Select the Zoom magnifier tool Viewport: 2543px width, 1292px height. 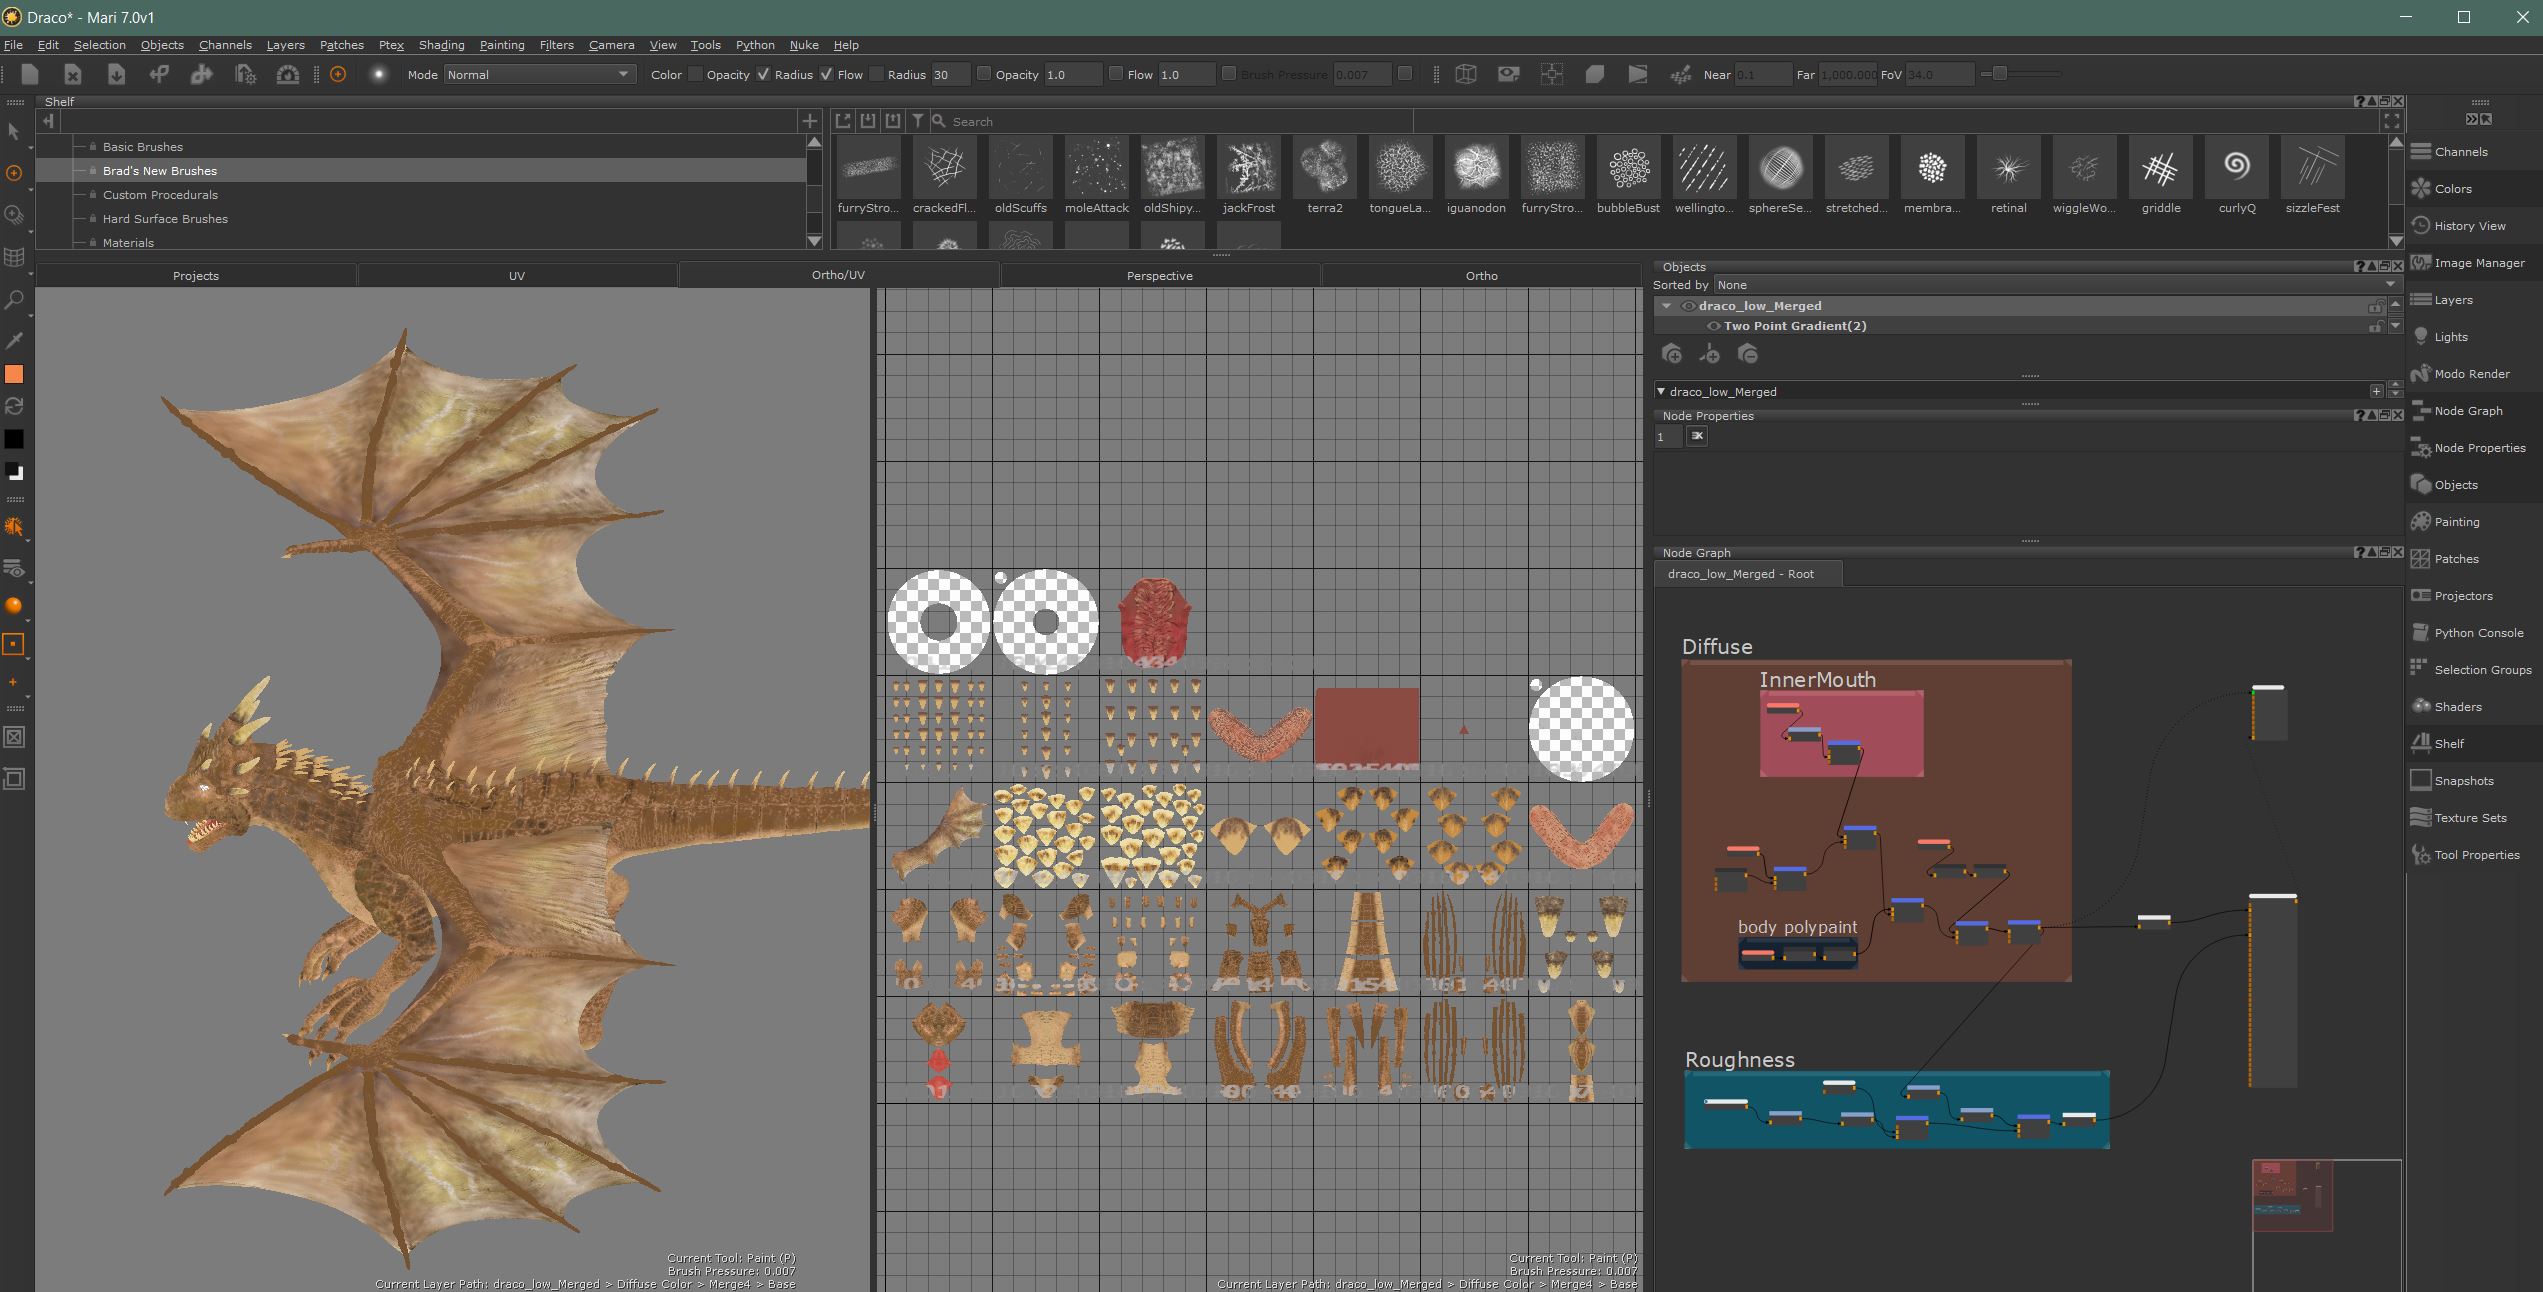[x=14, y=299]
